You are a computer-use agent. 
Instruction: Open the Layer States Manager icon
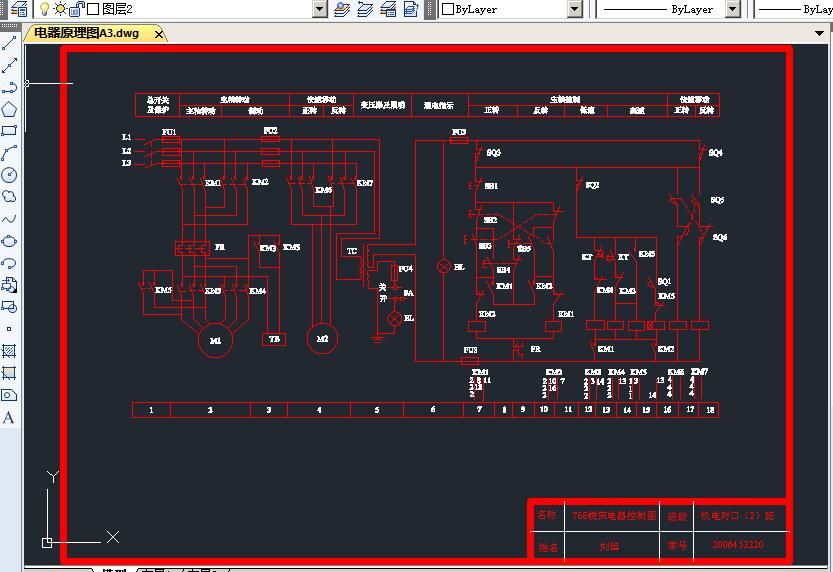388,8
